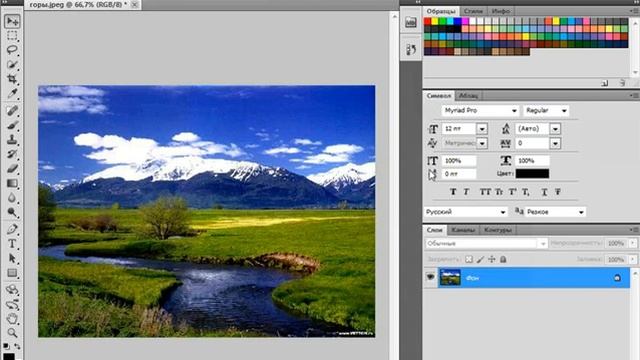The height and width of the screenshot is (360, 640).
Task: Pick the red swatch starting the top row
Action: (x=427, y=21)
